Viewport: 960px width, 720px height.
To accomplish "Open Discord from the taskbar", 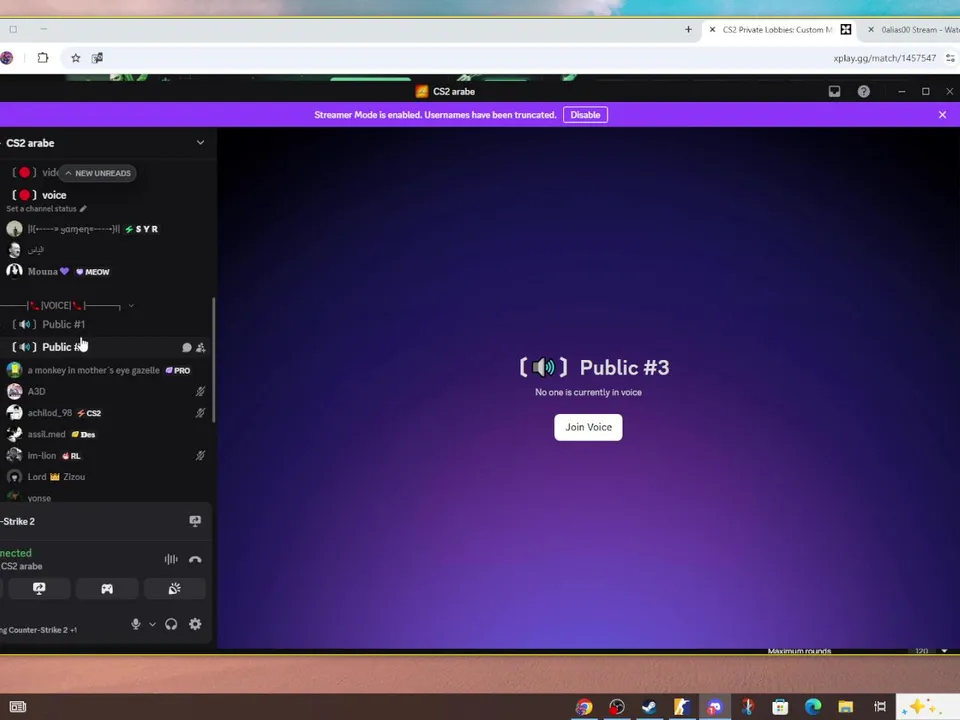I will click(x=714, y=707).
